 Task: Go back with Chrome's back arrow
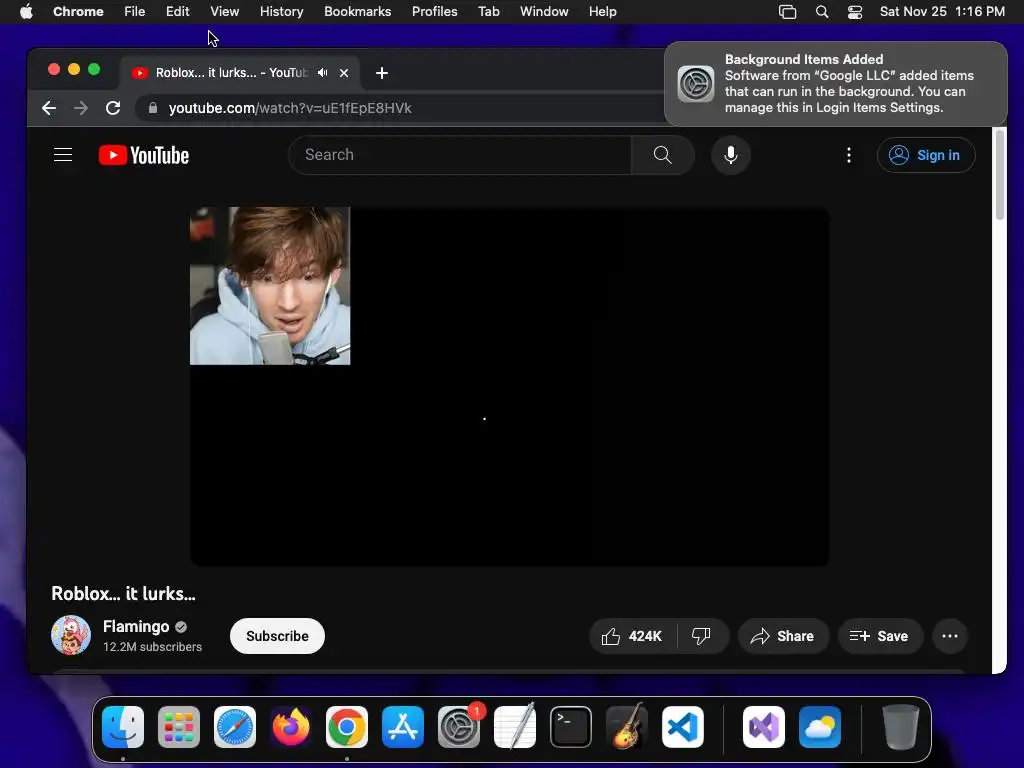(x=49, y=108)
